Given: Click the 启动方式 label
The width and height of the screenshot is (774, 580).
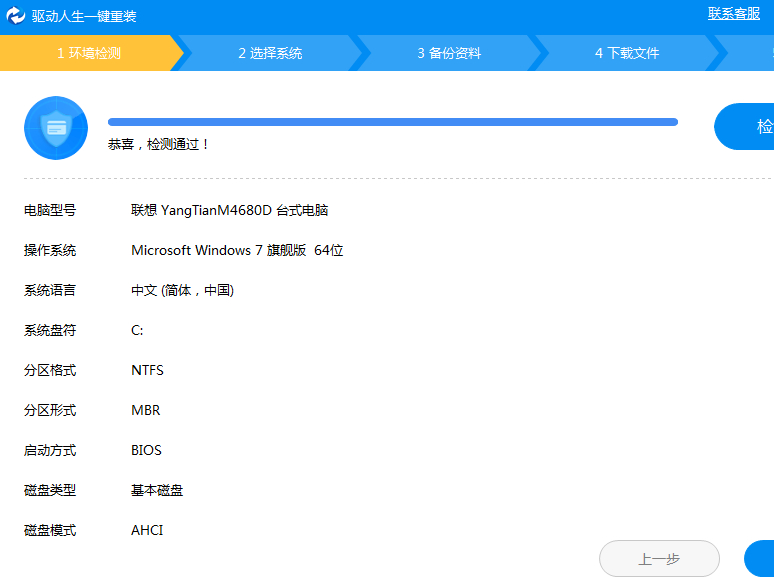Looking at the screenshot, I should click(x=50, y=450).
